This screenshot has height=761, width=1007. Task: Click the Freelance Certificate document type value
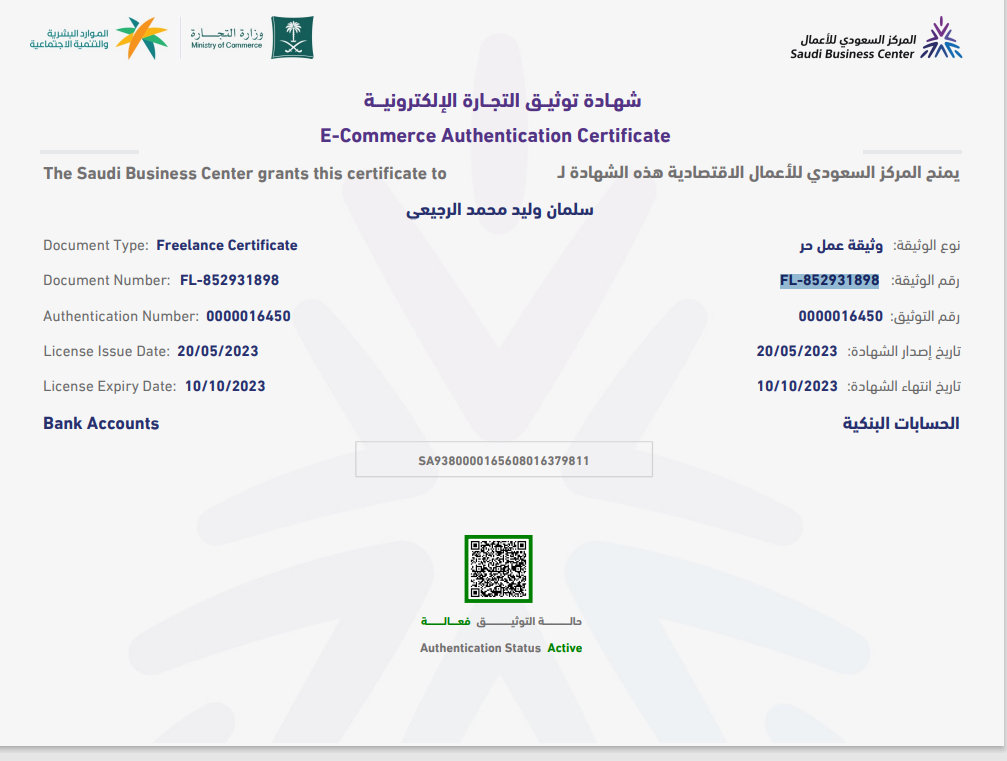pos(227,245)
